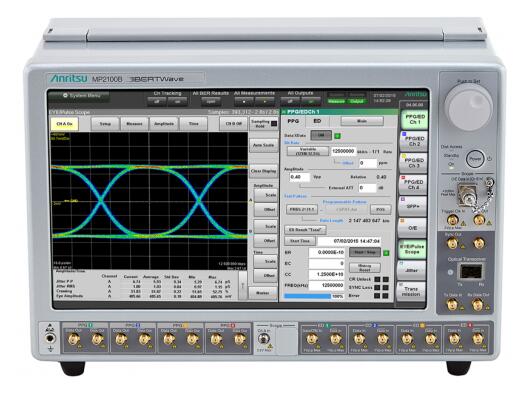Select channel A amplitude Offset
This screenshot has width=529, height=393.
coord(266,209)
